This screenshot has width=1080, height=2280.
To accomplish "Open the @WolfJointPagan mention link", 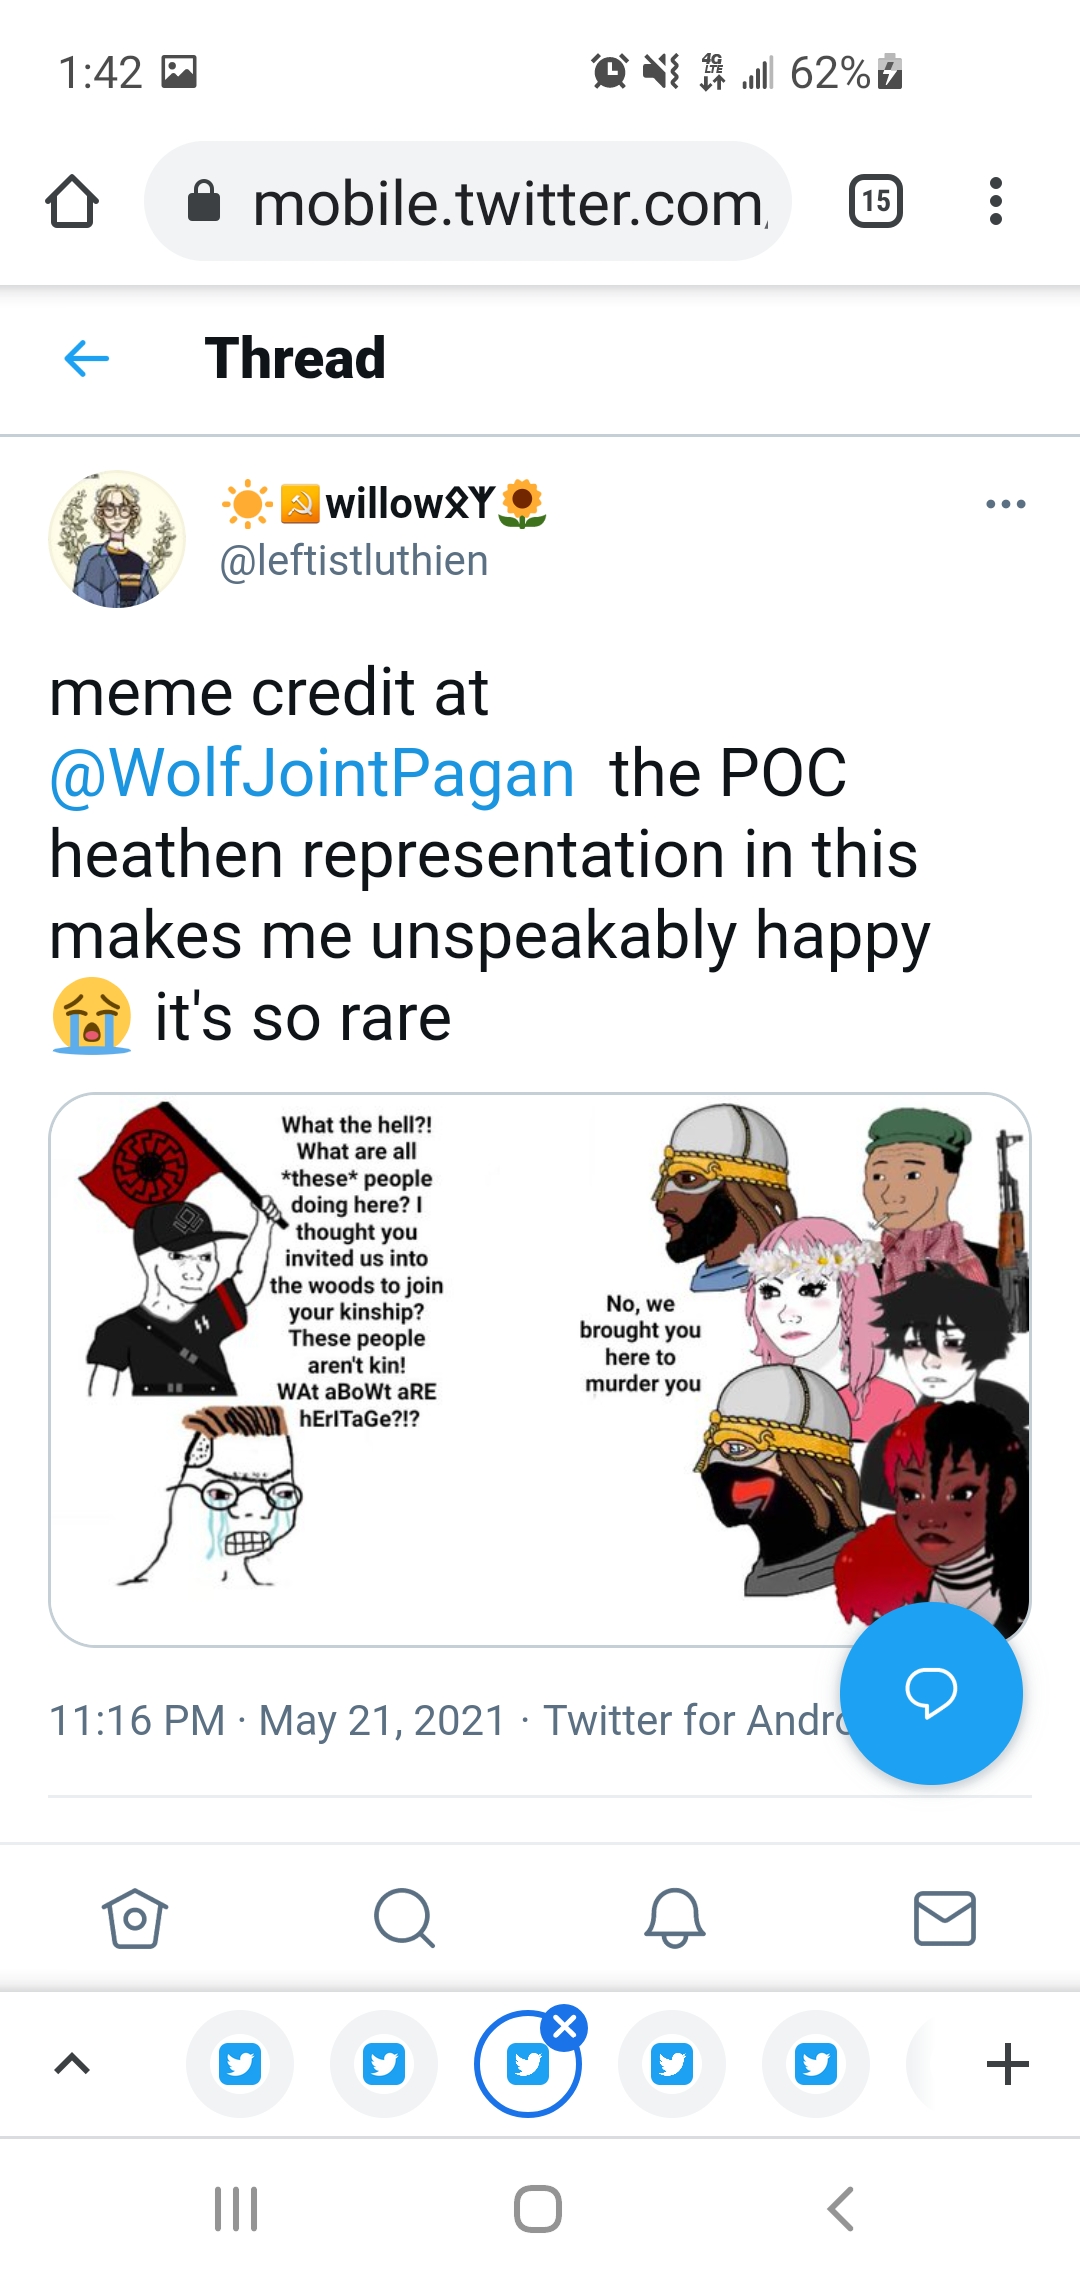I will [312, 773].
